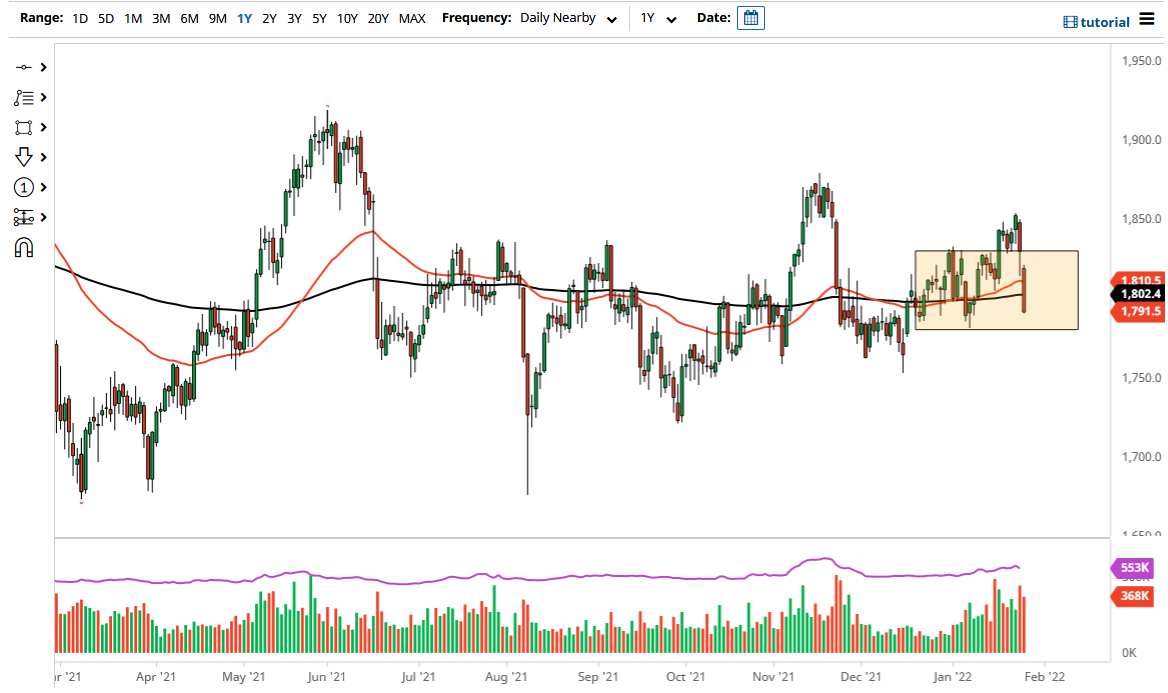Switch range to MAX

click(x=411, y=17)
